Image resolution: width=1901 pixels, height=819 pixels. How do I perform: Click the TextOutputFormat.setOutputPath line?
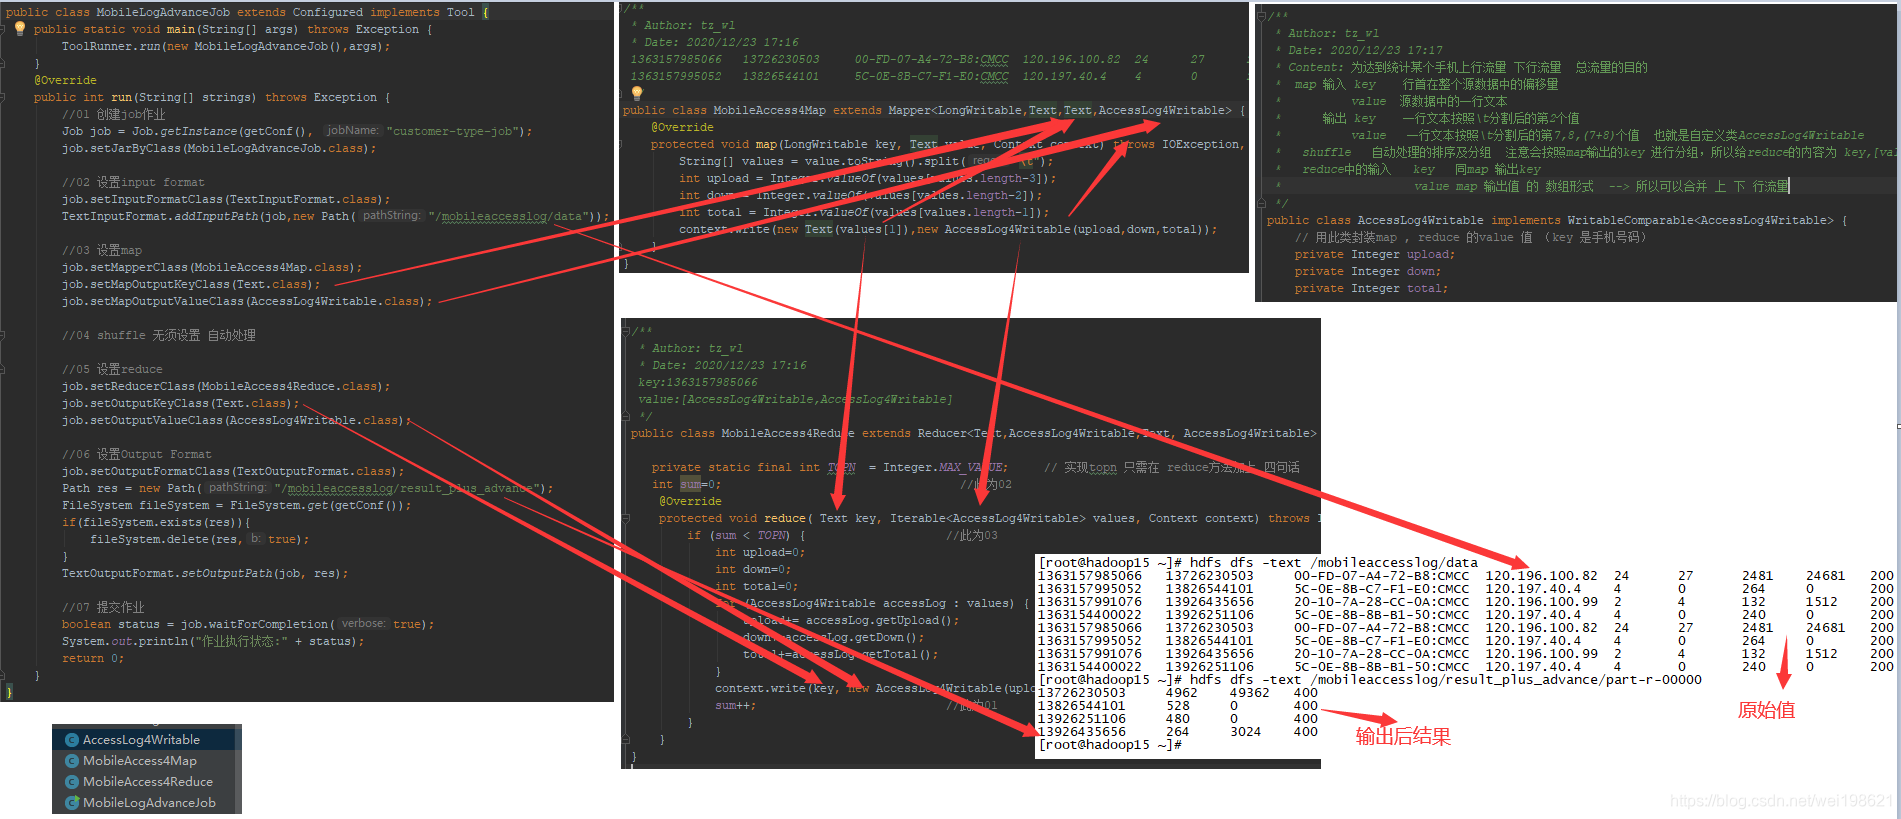point(205,574)
